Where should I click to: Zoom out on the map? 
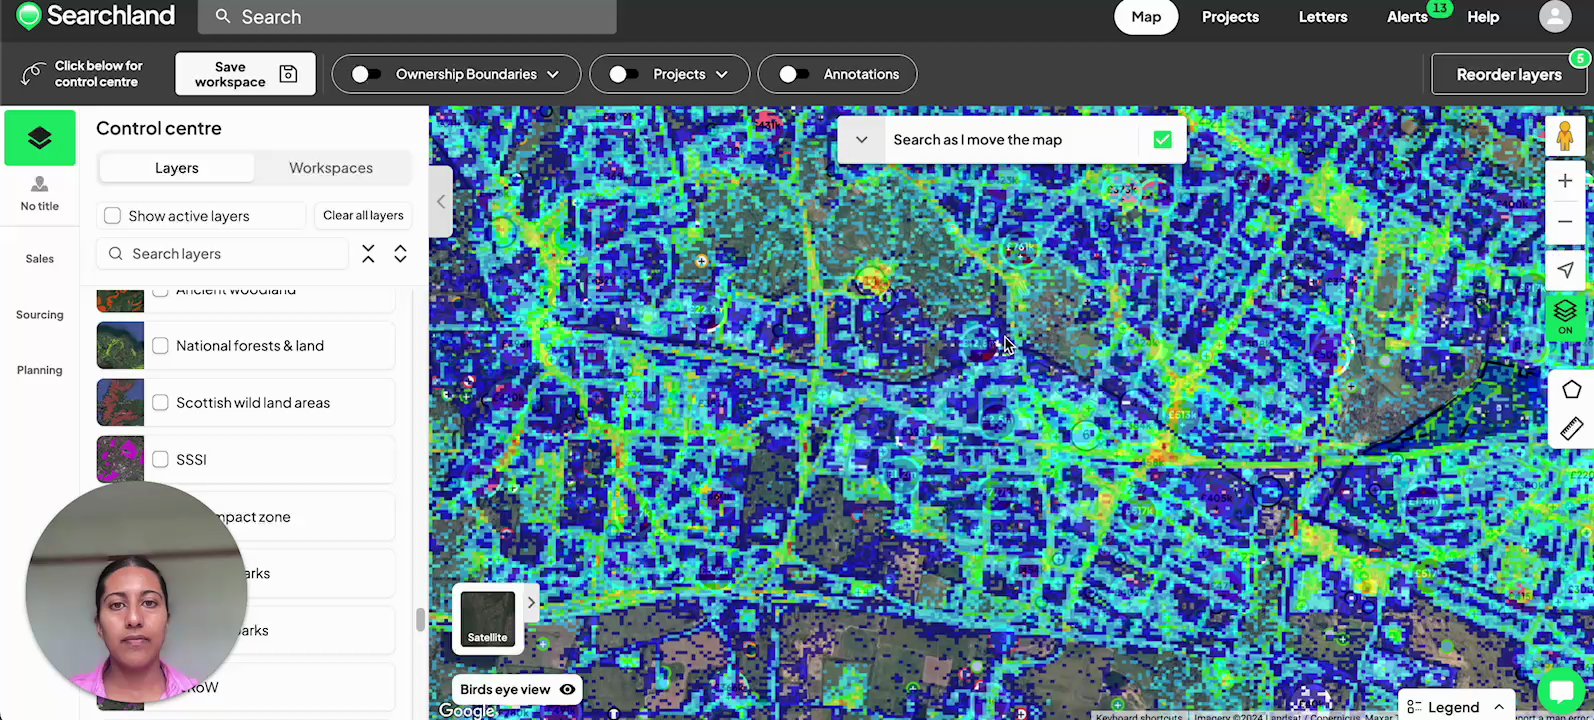coord(1565,221)
